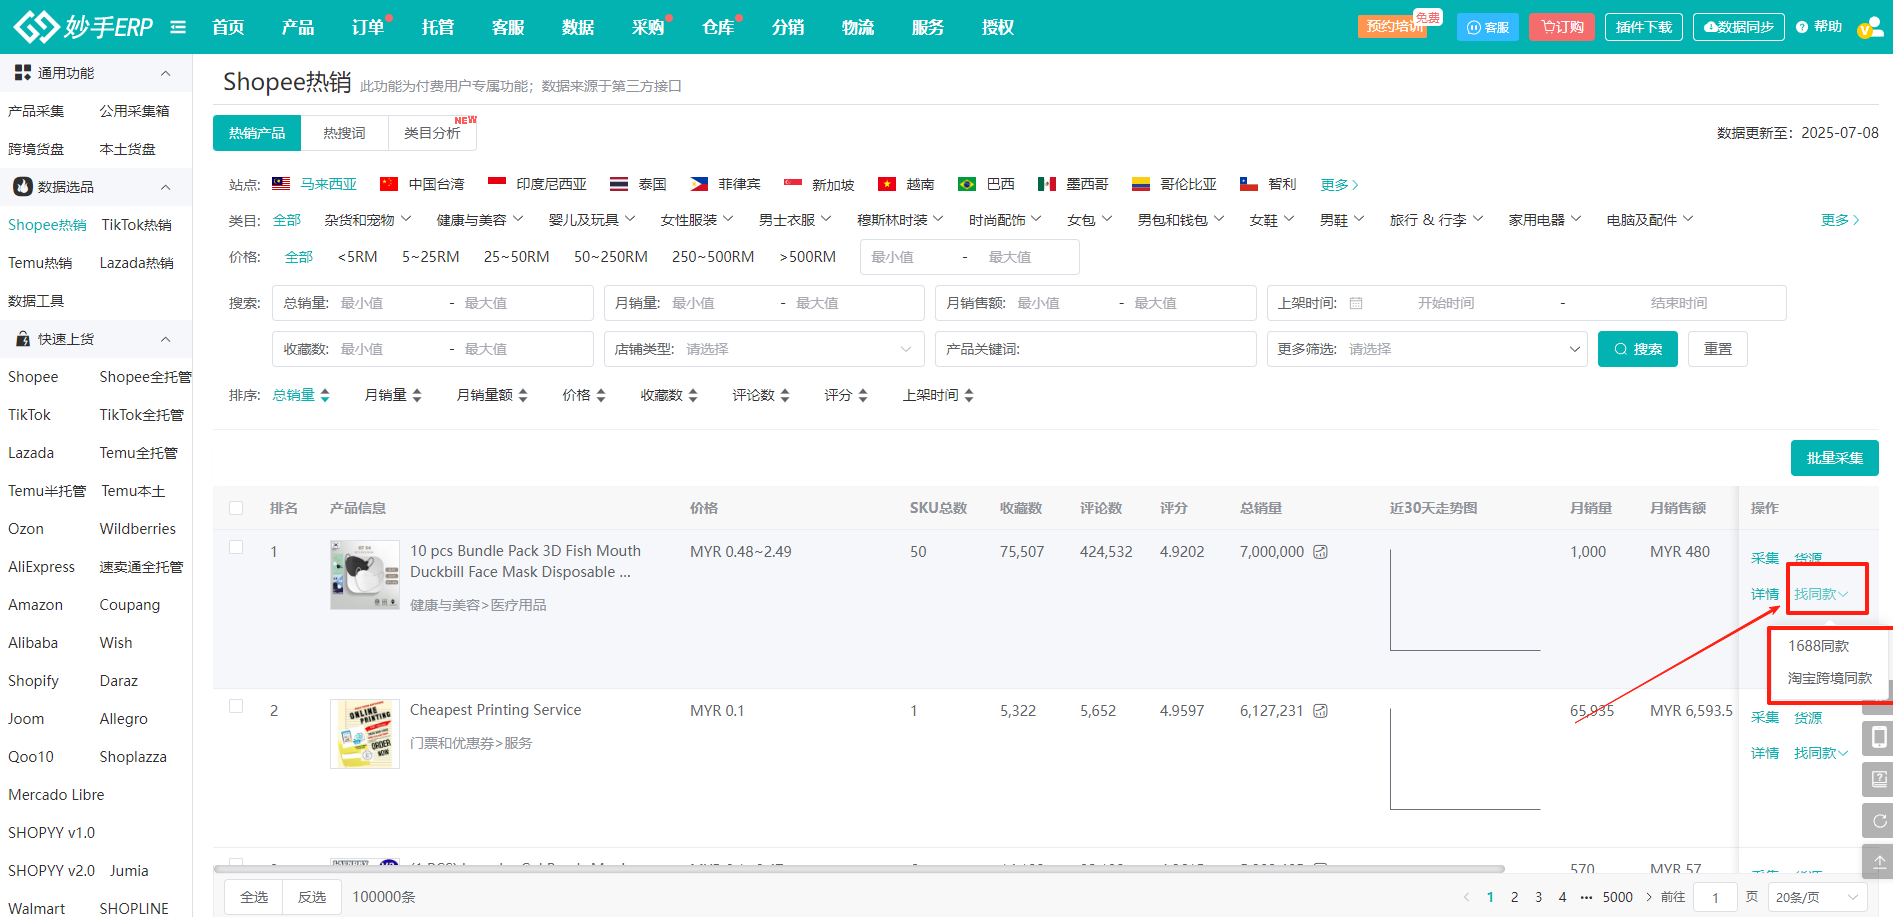Open 采购 in top navigation
Image resolution: width=1893 pixels, height=917 pixels.
pos(648,27)
